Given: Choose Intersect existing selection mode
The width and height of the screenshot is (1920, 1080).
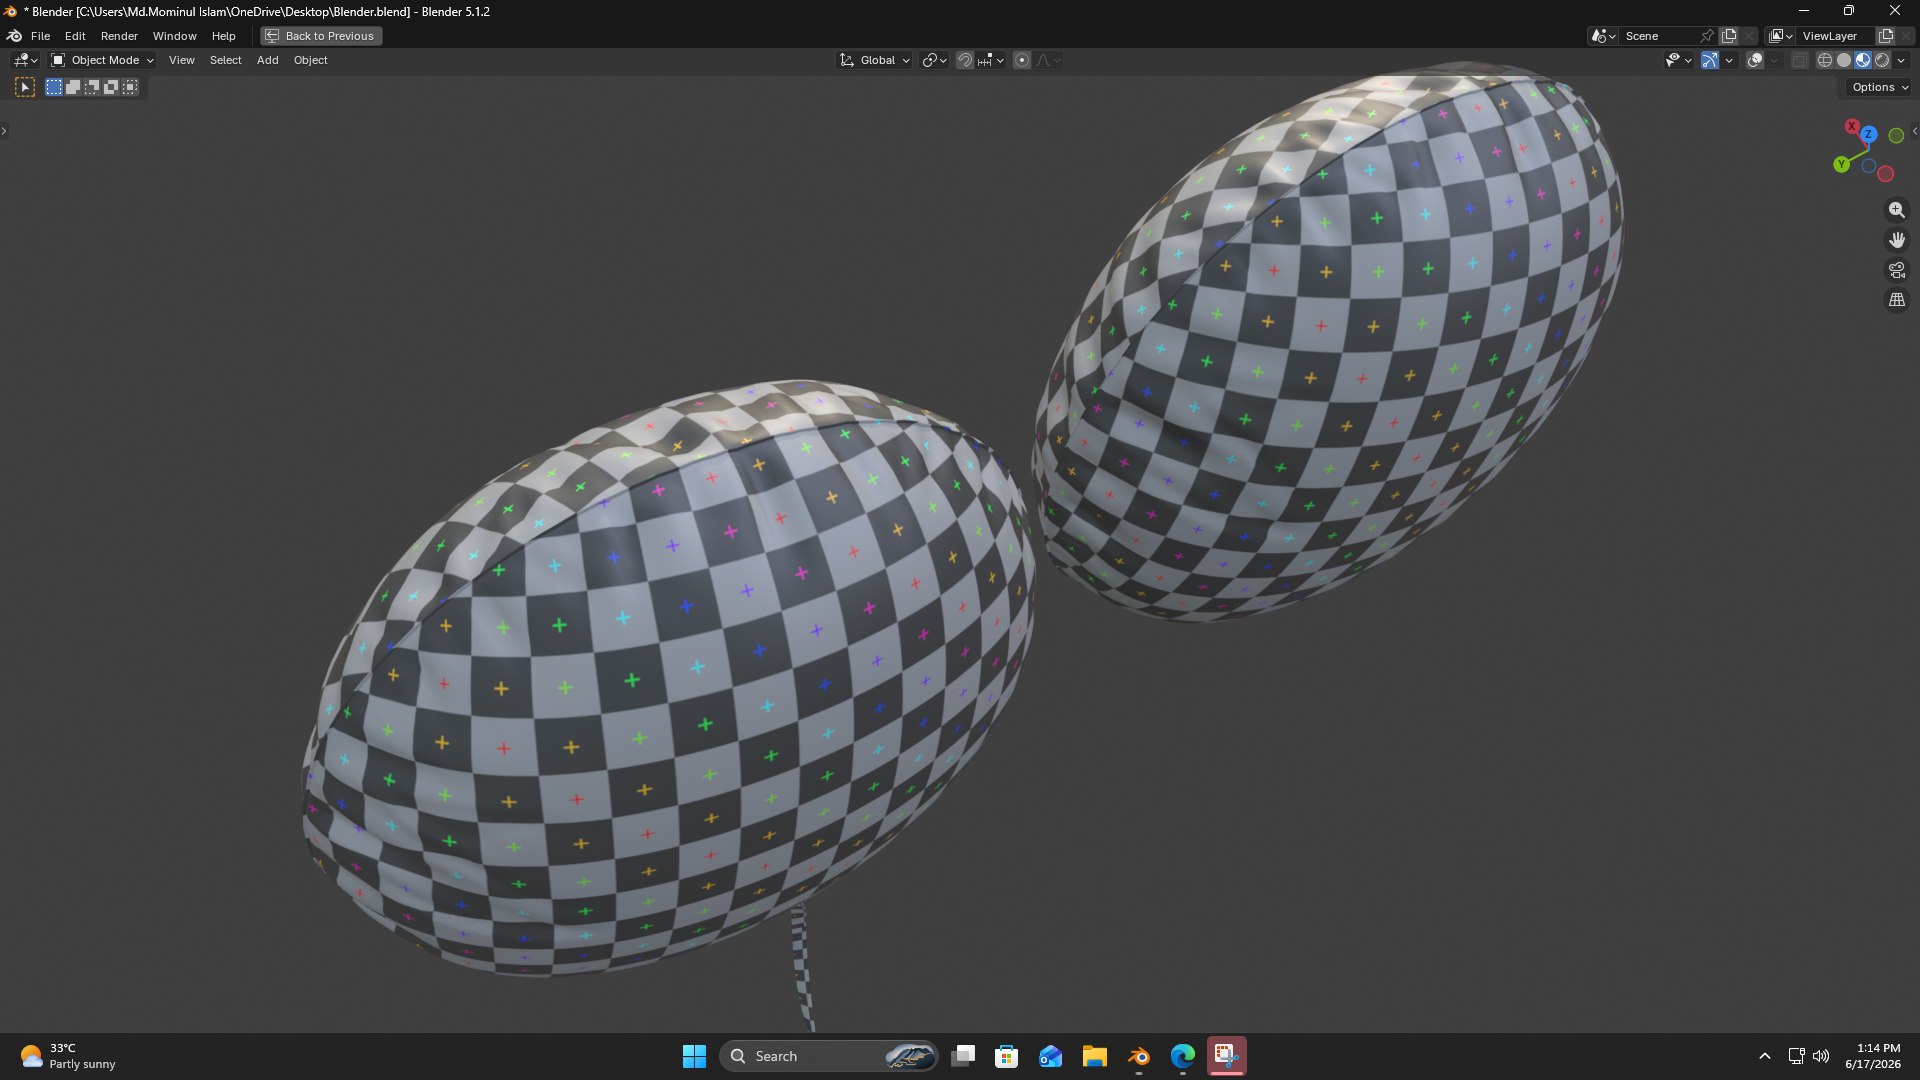Looking at the screenshot, I should pos(130,87).
